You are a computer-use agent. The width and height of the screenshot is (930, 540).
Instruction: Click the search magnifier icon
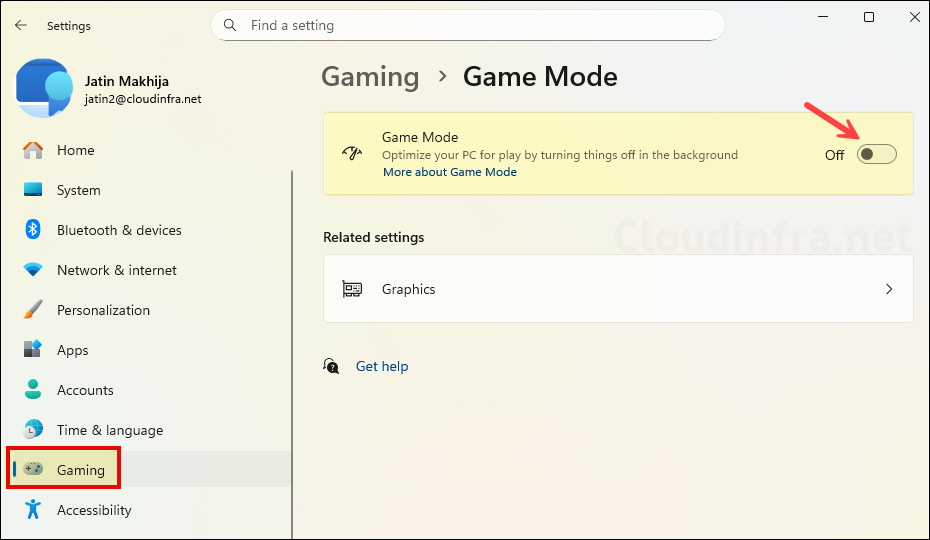(x=230, y=25)
